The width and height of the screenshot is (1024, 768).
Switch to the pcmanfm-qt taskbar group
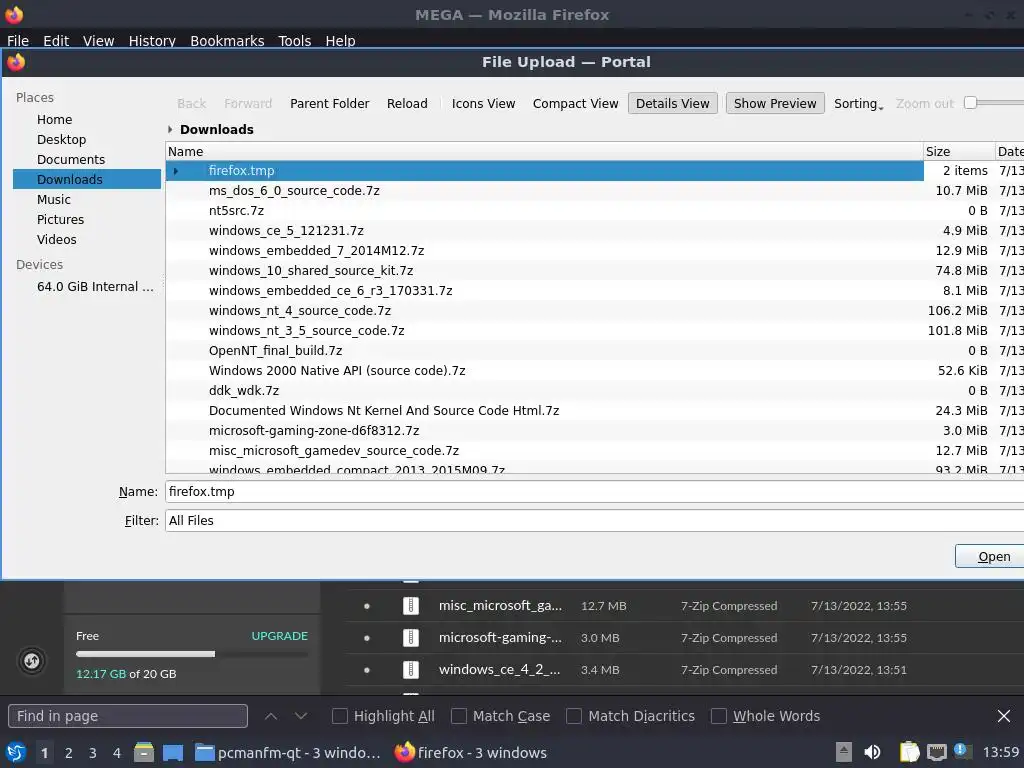pyautogui.click(x=288, y=752)
